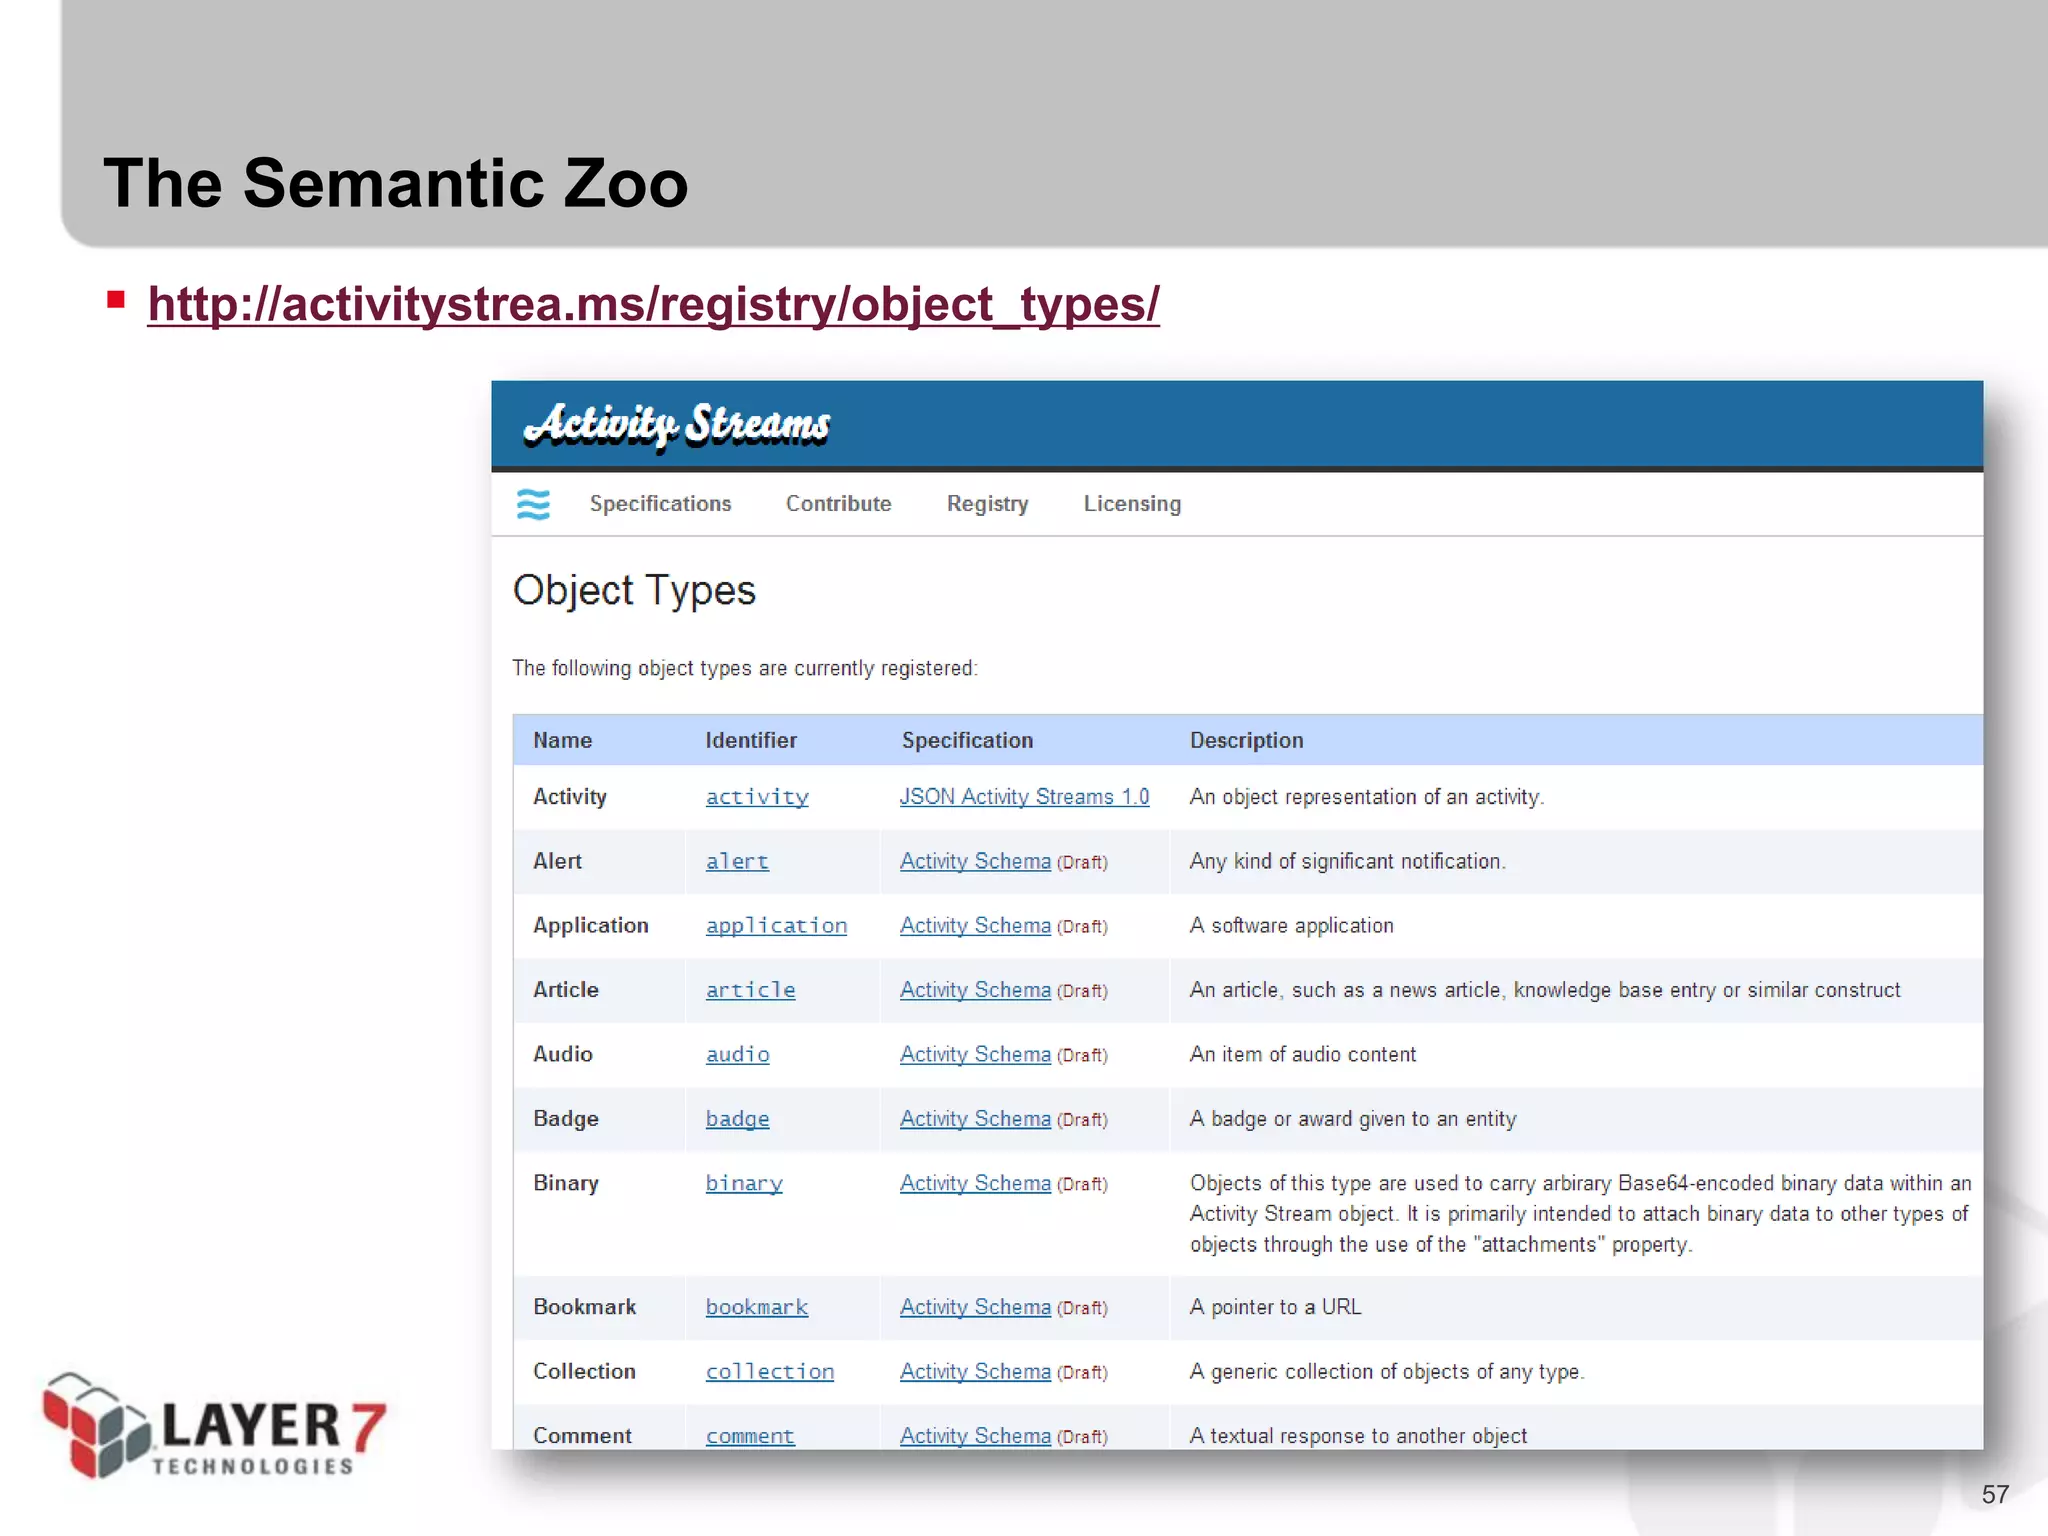Click the alert identifier link
This screenshot has height=1536, width=2048.
(737, 861)
